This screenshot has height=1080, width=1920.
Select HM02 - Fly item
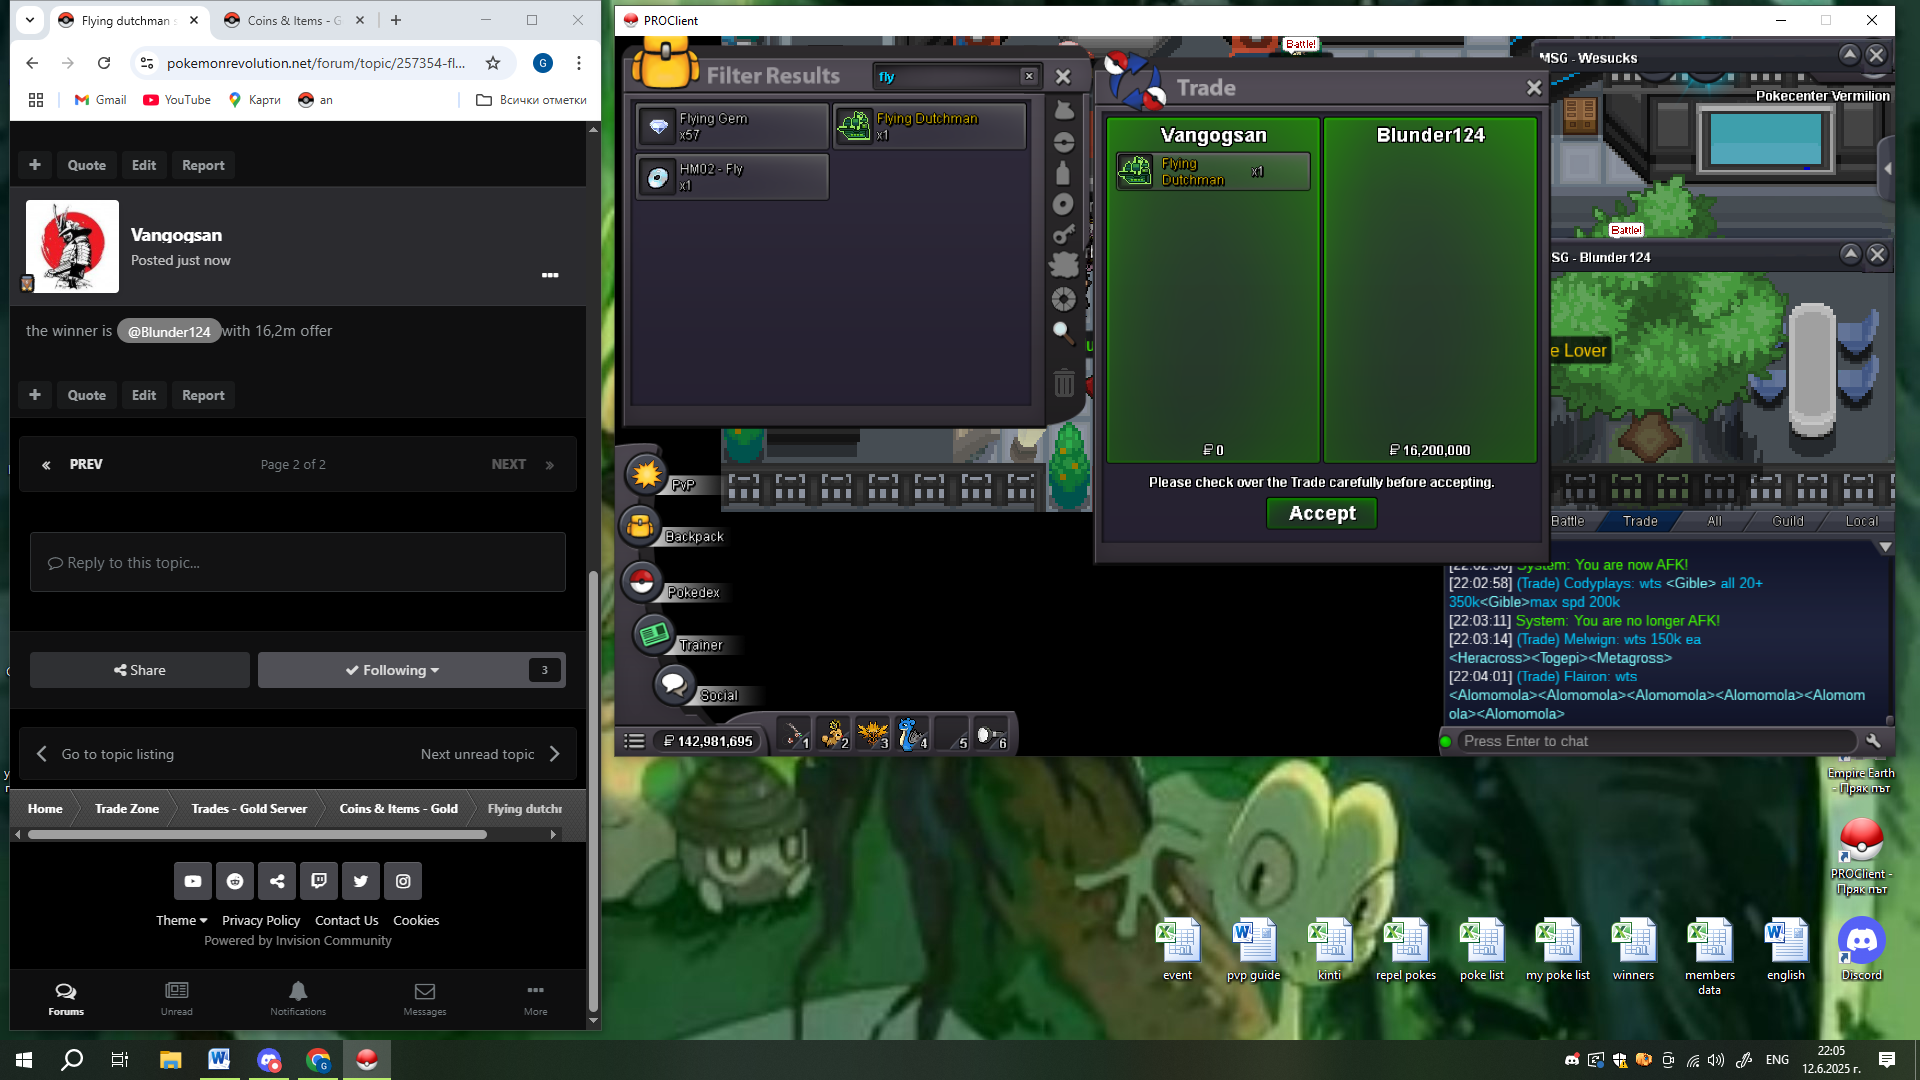point(733,177)
